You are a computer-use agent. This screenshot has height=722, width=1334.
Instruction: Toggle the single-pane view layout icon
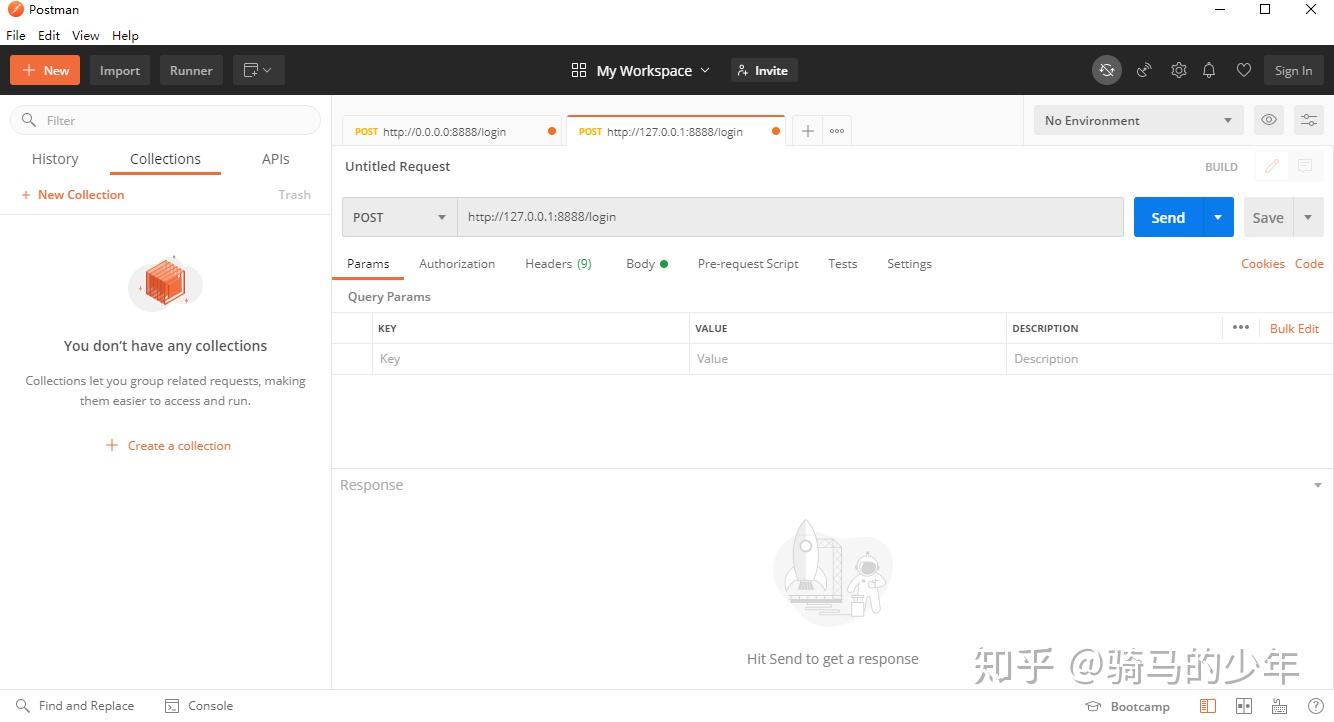click(x=1208, y=706)
